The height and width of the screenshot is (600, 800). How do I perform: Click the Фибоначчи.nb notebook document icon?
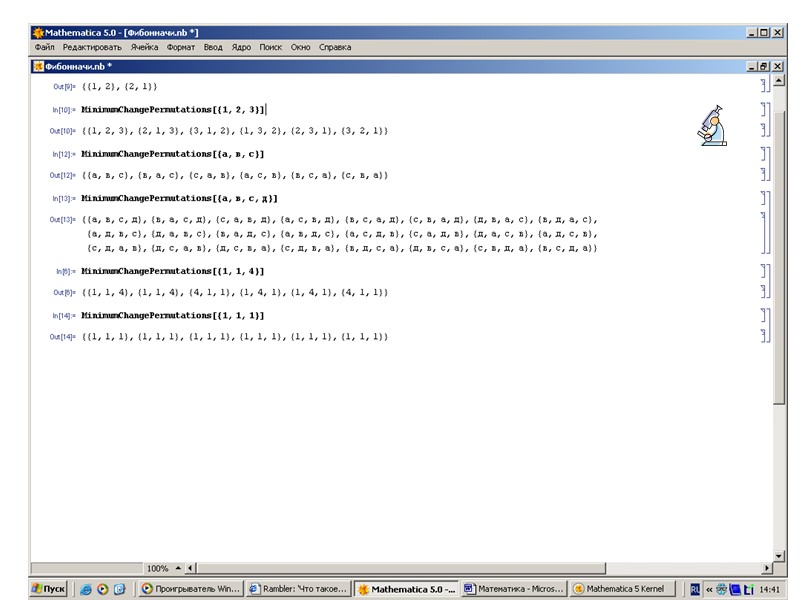pyautogui.click(x=38, y=66)
